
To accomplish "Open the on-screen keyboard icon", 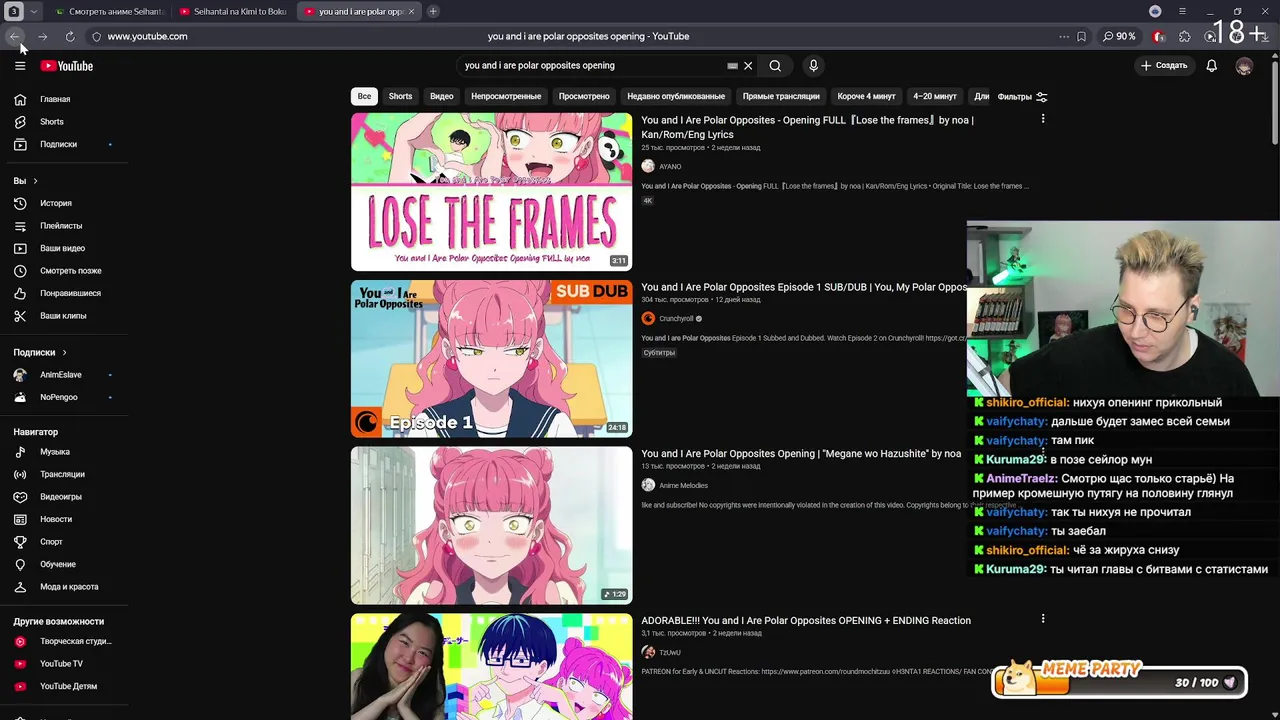I will point(732,66).
